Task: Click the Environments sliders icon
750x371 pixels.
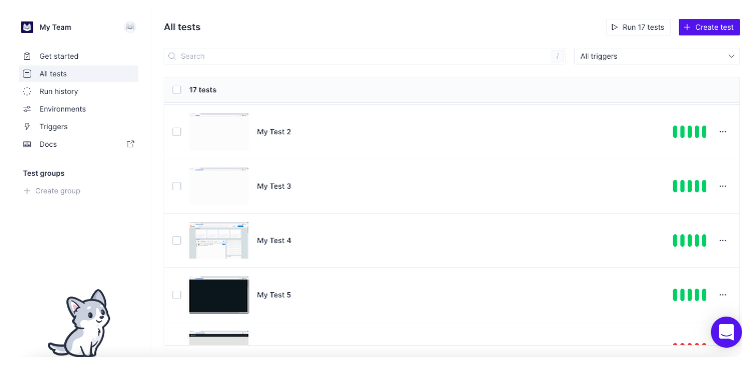Action: [x=27, y=109]
